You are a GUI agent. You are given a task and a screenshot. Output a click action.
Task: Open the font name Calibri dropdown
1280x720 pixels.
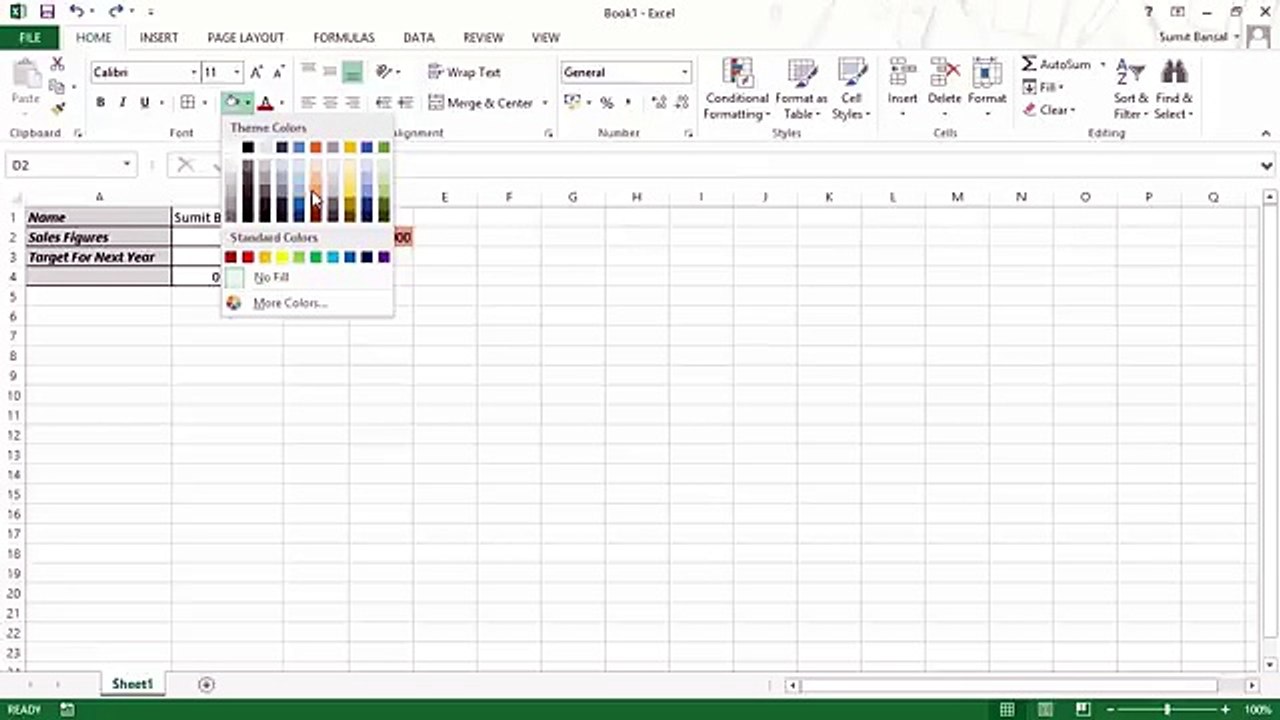click(x=194, y=72)
